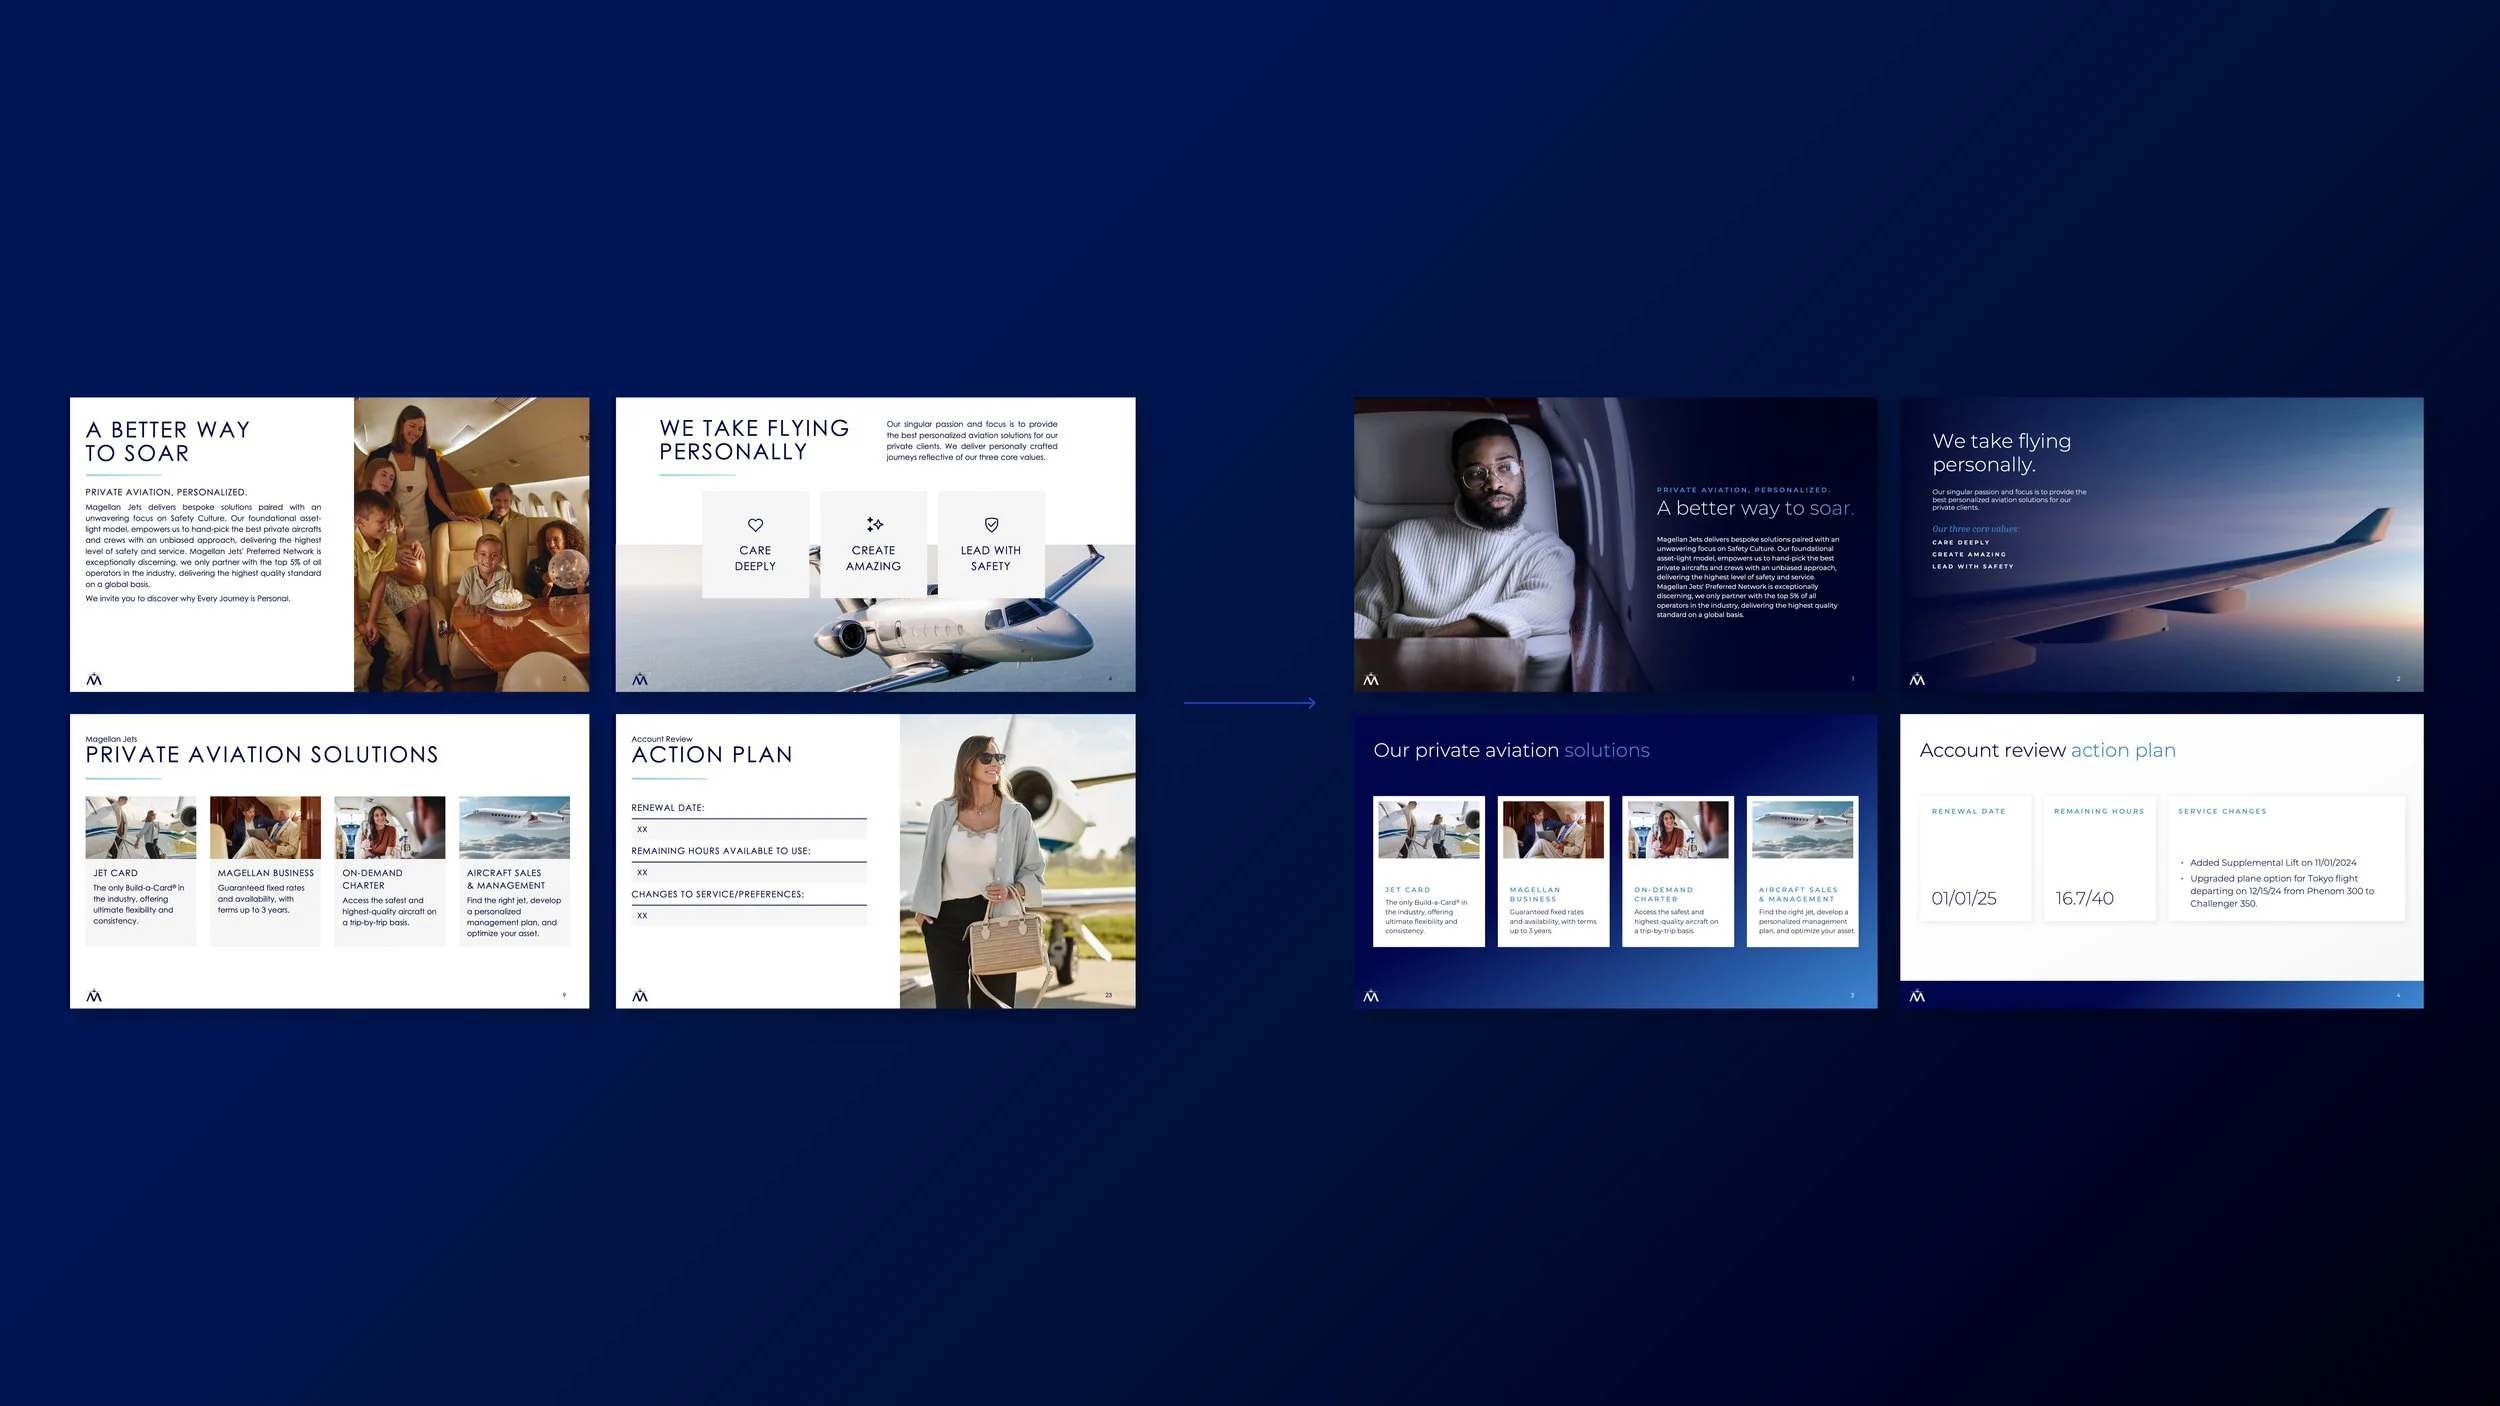This screenshot has width=2500, height=1406.
Task: Click the Renewal Date XX field
Action: (748, 830)
